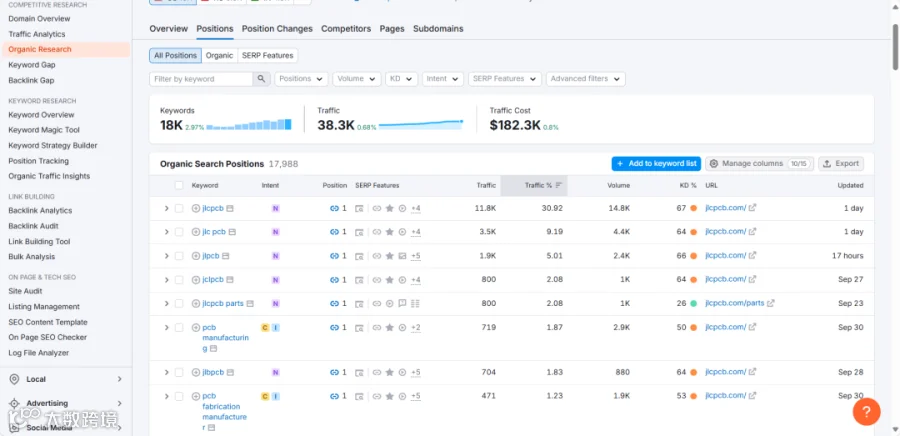Click the C intent badge for pcb manufacturing
900x436 pixels.
[265, 328]
